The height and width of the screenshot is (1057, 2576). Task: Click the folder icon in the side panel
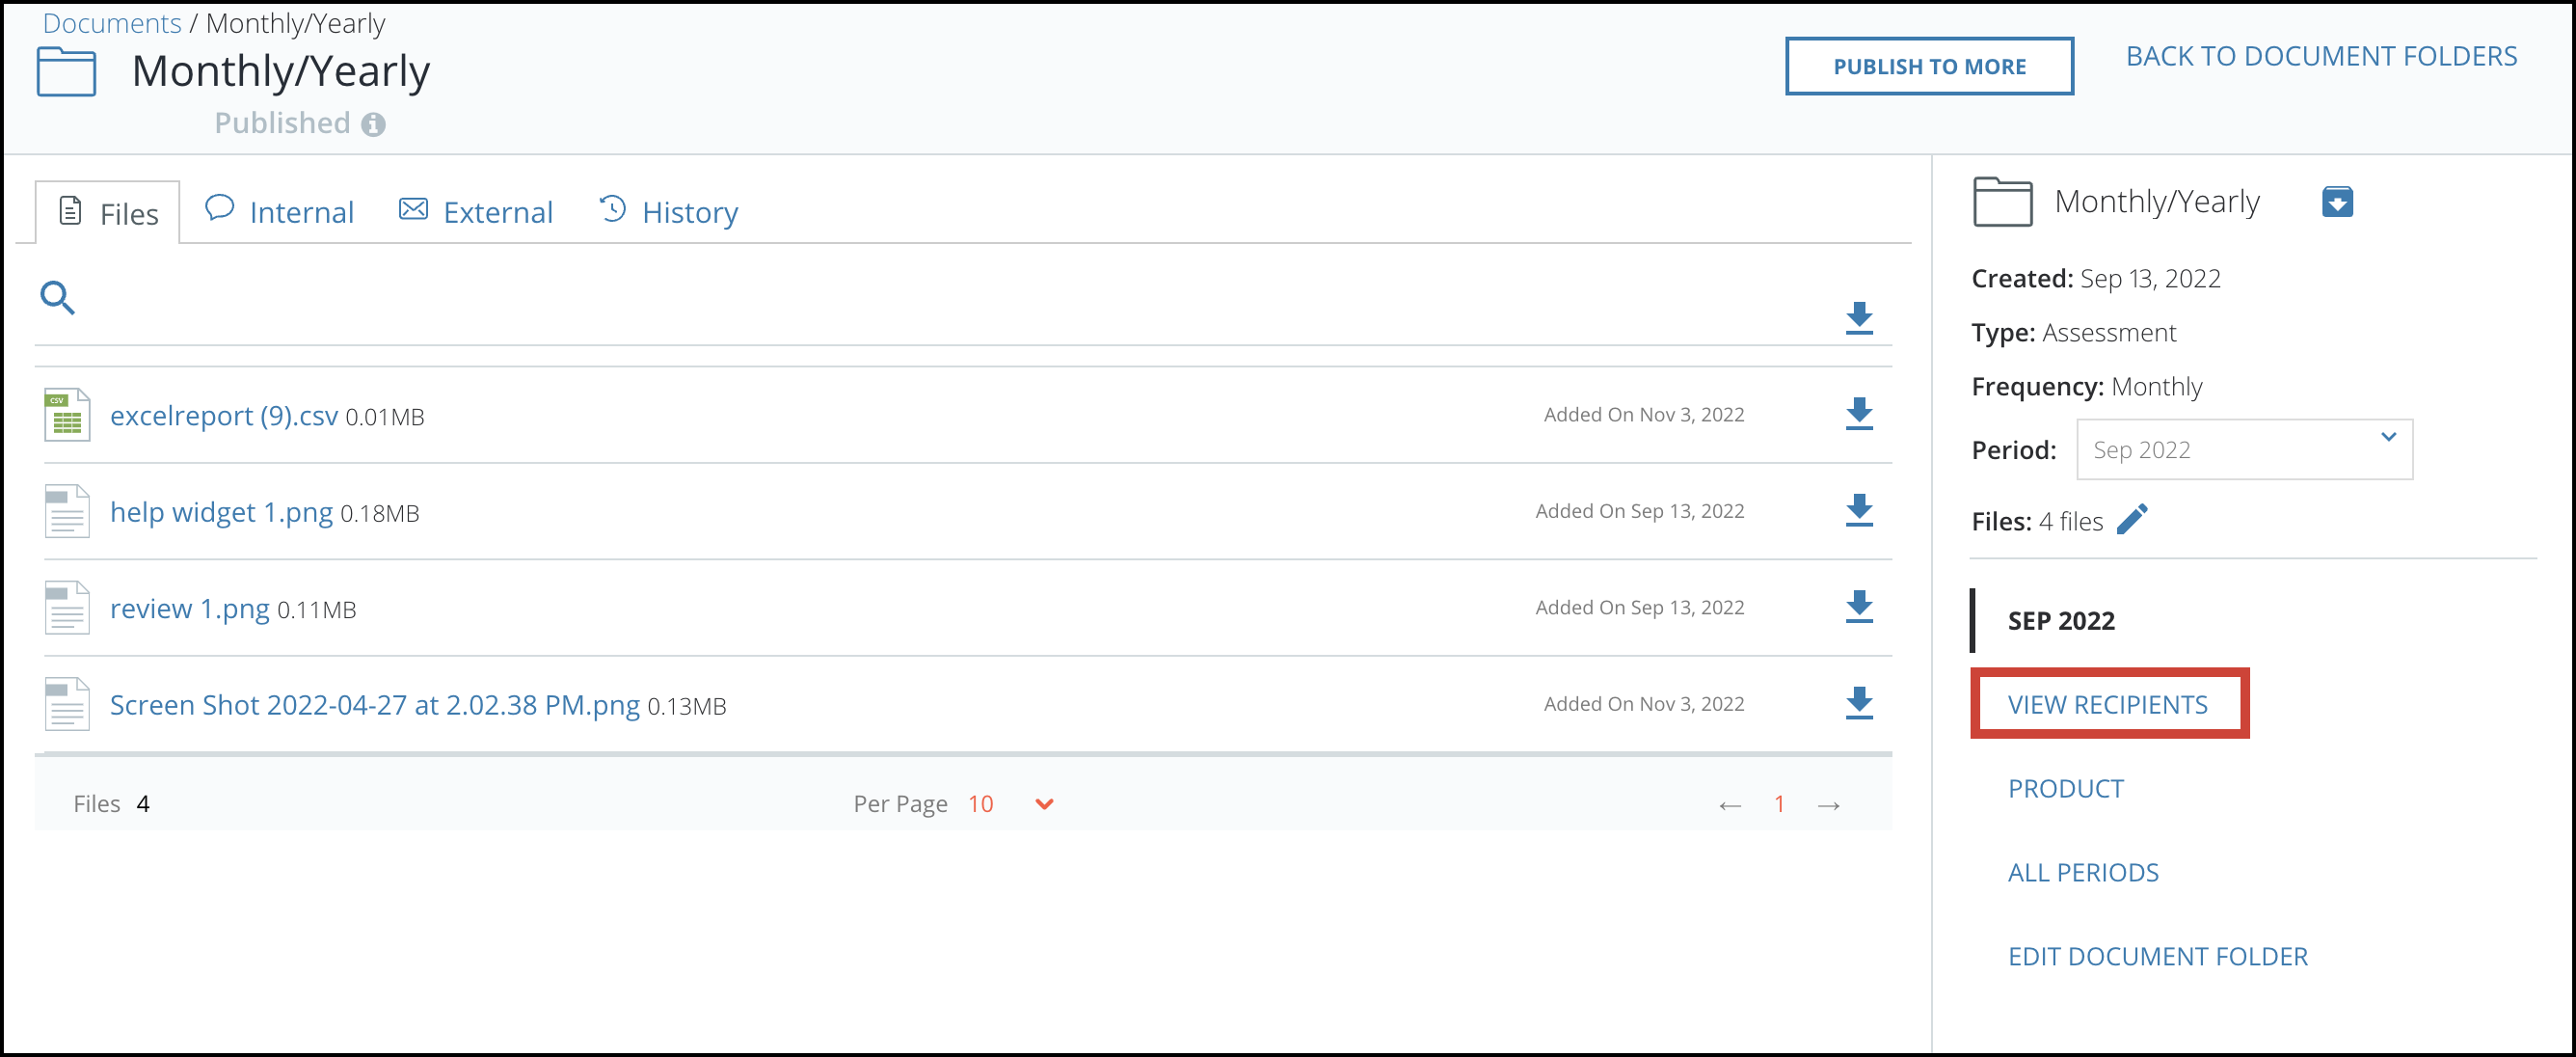click(2002, 202)
